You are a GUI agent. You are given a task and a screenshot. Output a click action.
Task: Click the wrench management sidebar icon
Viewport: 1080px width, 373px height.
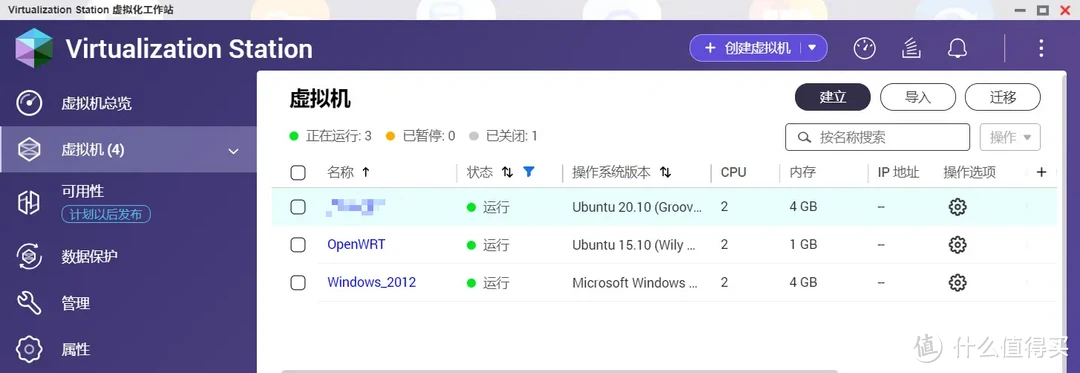click(29, 303)
